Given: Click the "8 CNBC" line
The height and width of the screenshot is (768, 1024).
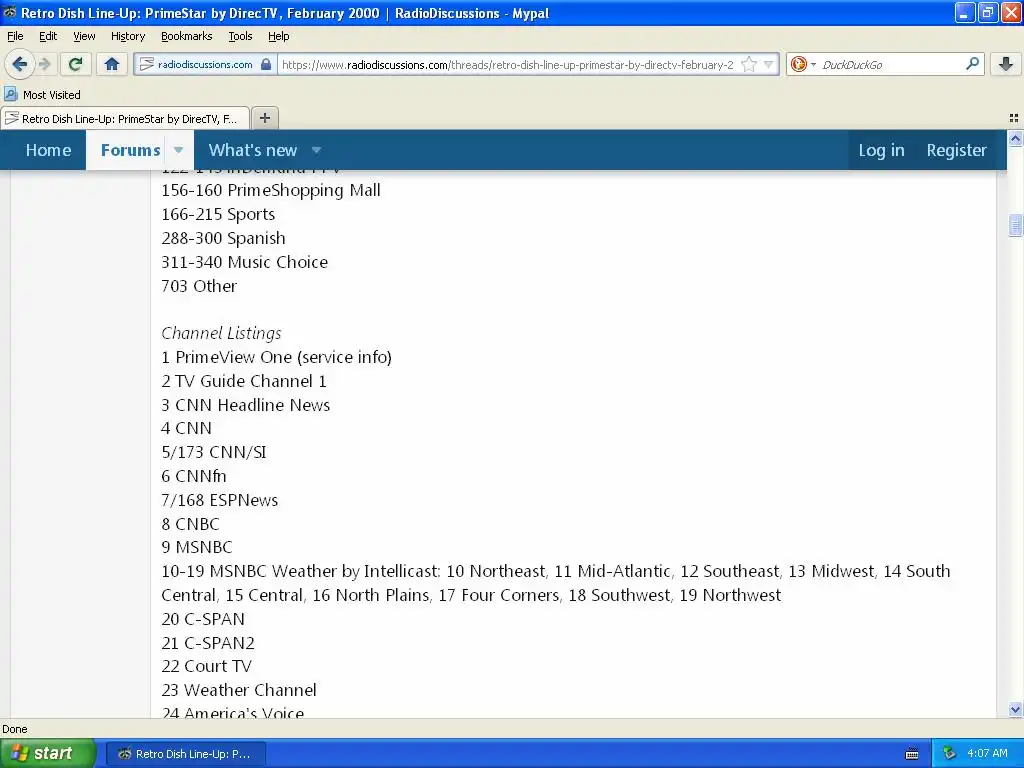Looking at the screenshot, I should click(190, 524).
